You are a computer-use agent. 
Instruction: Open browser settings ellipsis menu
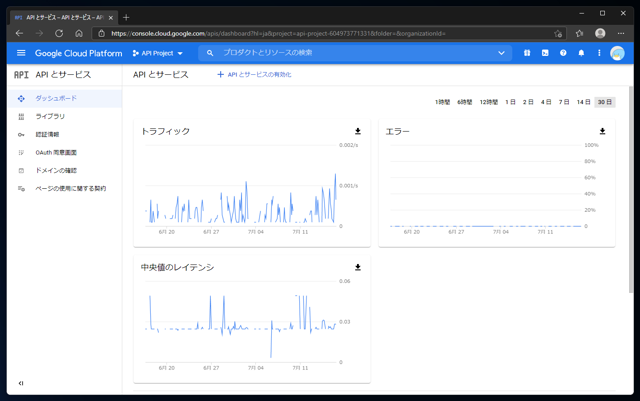click(x=621, y=33)
